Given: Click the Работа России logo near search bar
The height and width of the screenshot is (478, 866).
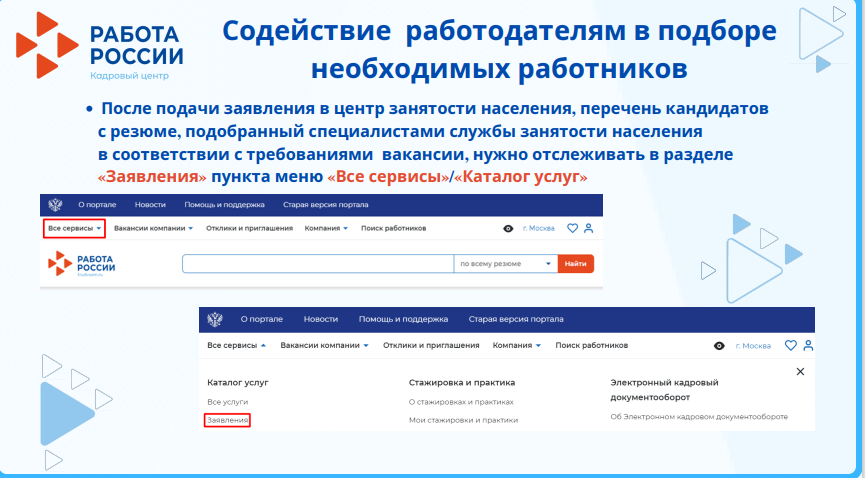Looking at the screenshot, I should pos(82,264).
